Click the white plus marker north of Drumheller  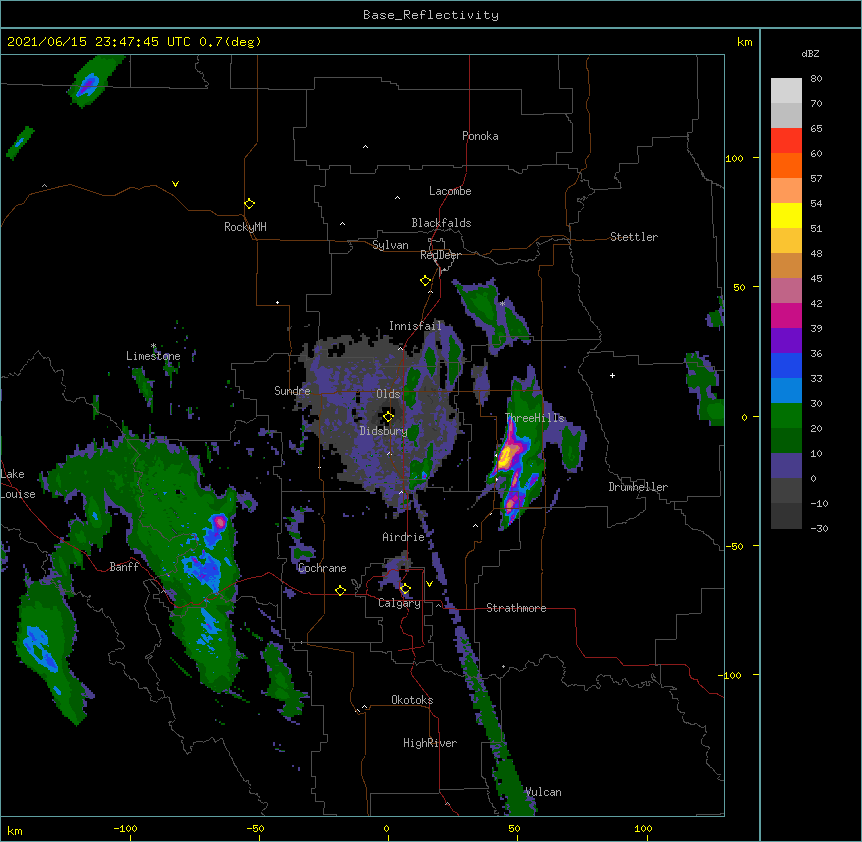pos(612,375)
